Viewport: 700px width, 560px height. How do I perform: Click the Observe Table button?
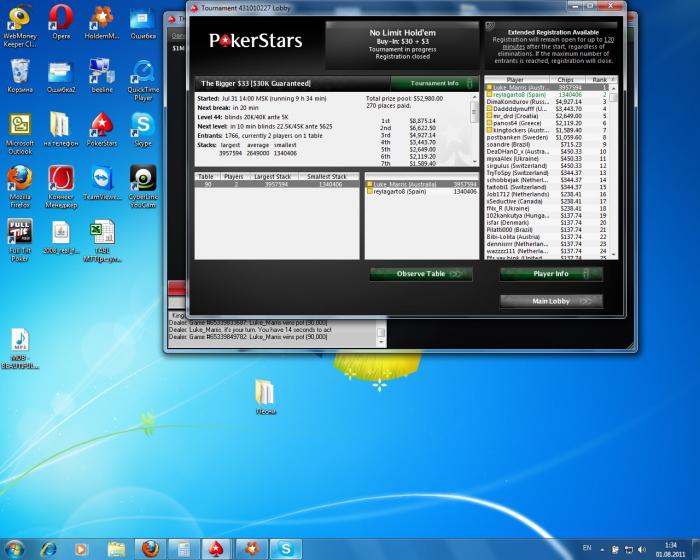(x=420, y=273)
